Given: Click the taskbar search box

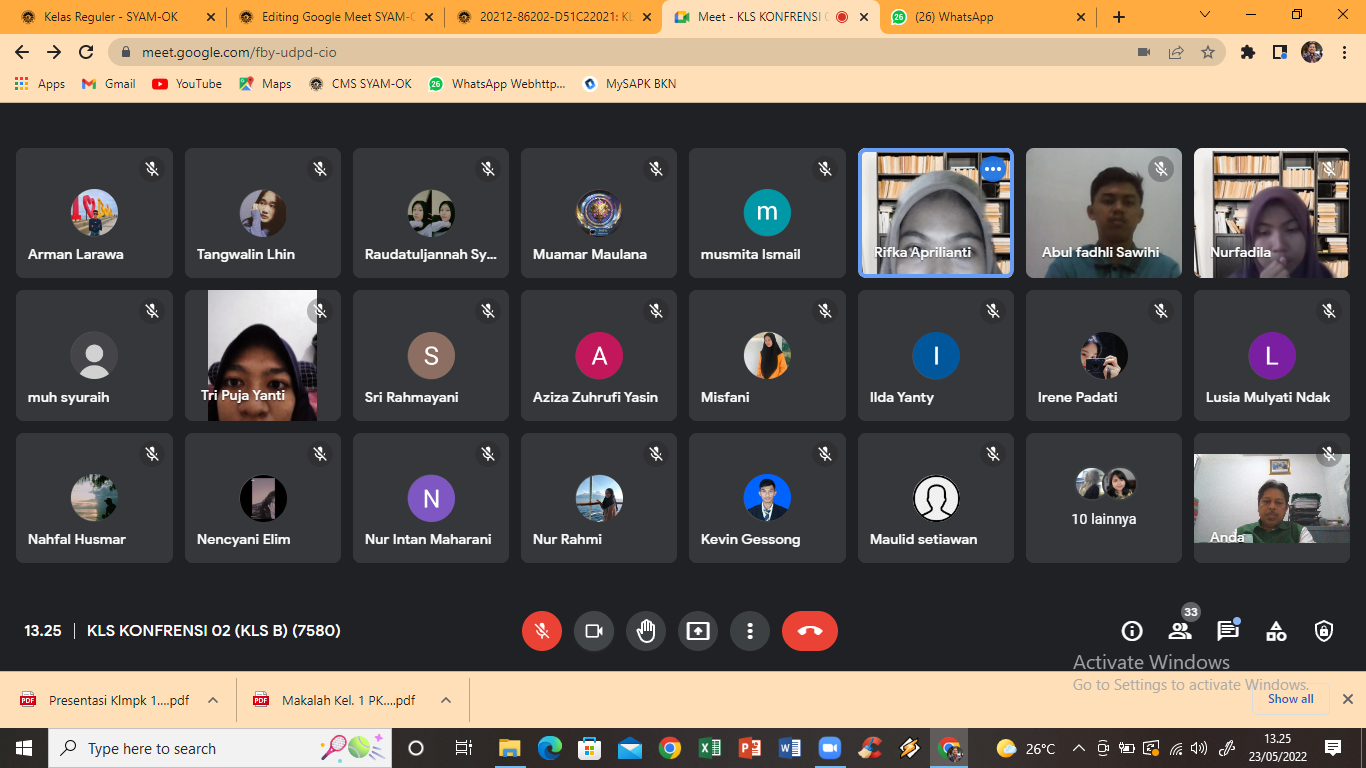Looking at the screenshot, I should point(222,748).
